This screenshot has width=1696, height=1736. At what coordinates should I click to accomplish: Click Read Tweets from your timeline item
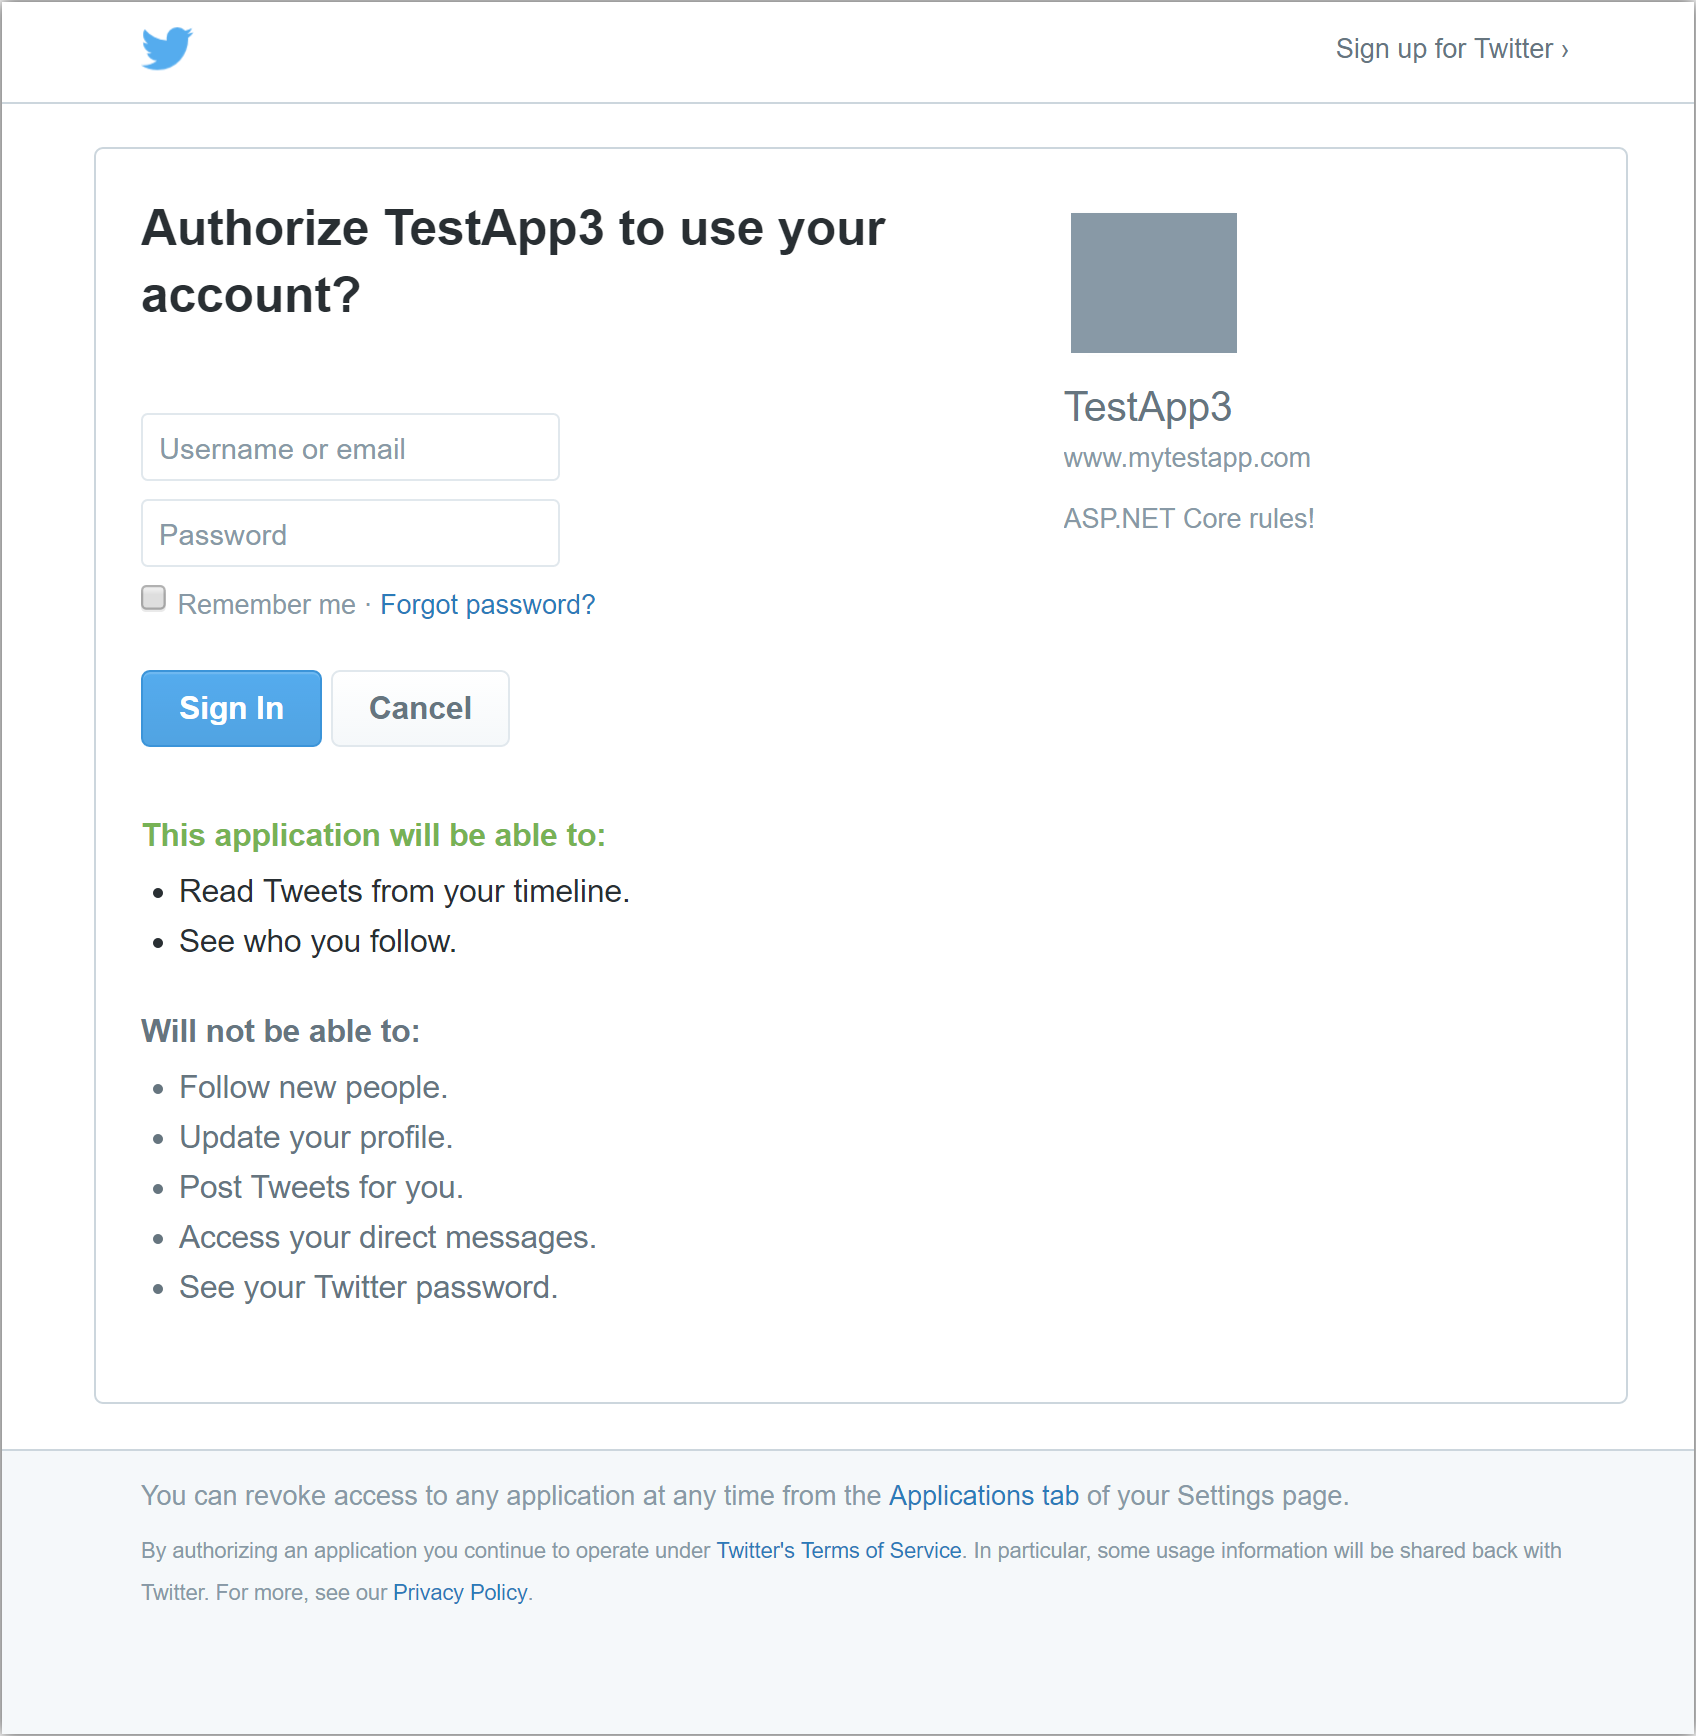404,891
